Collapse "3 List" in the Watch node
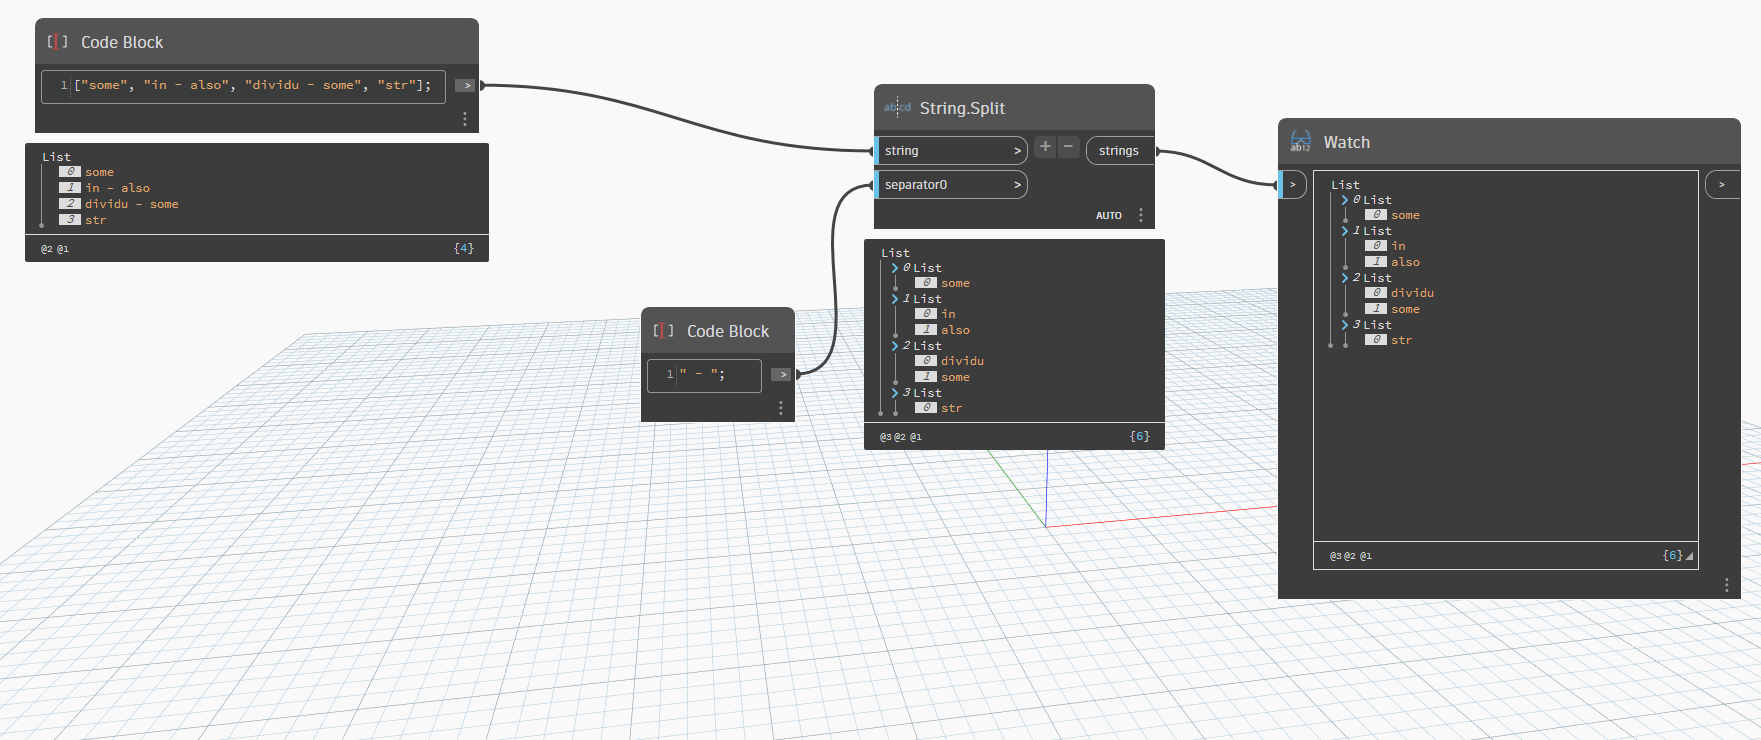 click(1345, 325)
